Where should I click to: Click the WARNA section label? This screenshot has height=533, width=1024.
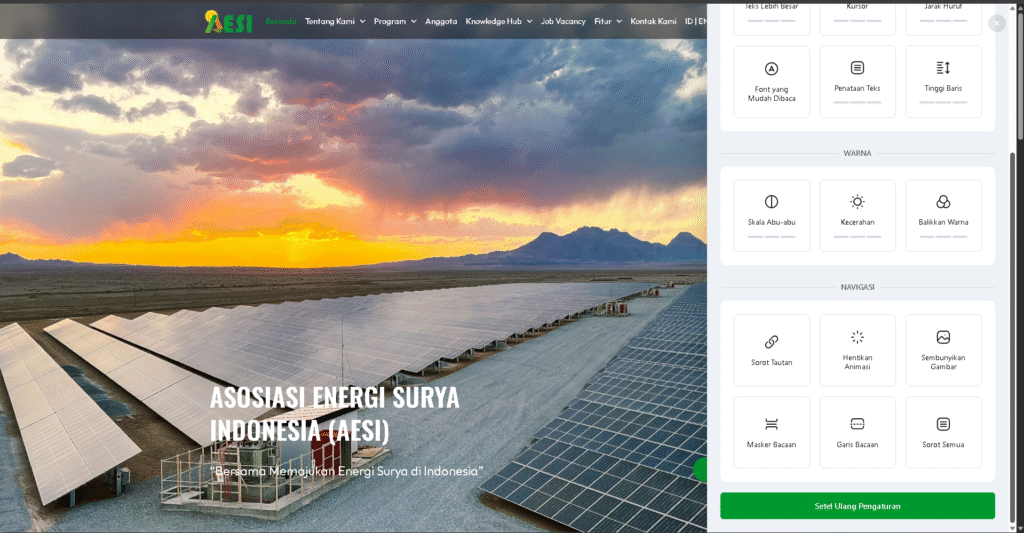tap(857, 153)
